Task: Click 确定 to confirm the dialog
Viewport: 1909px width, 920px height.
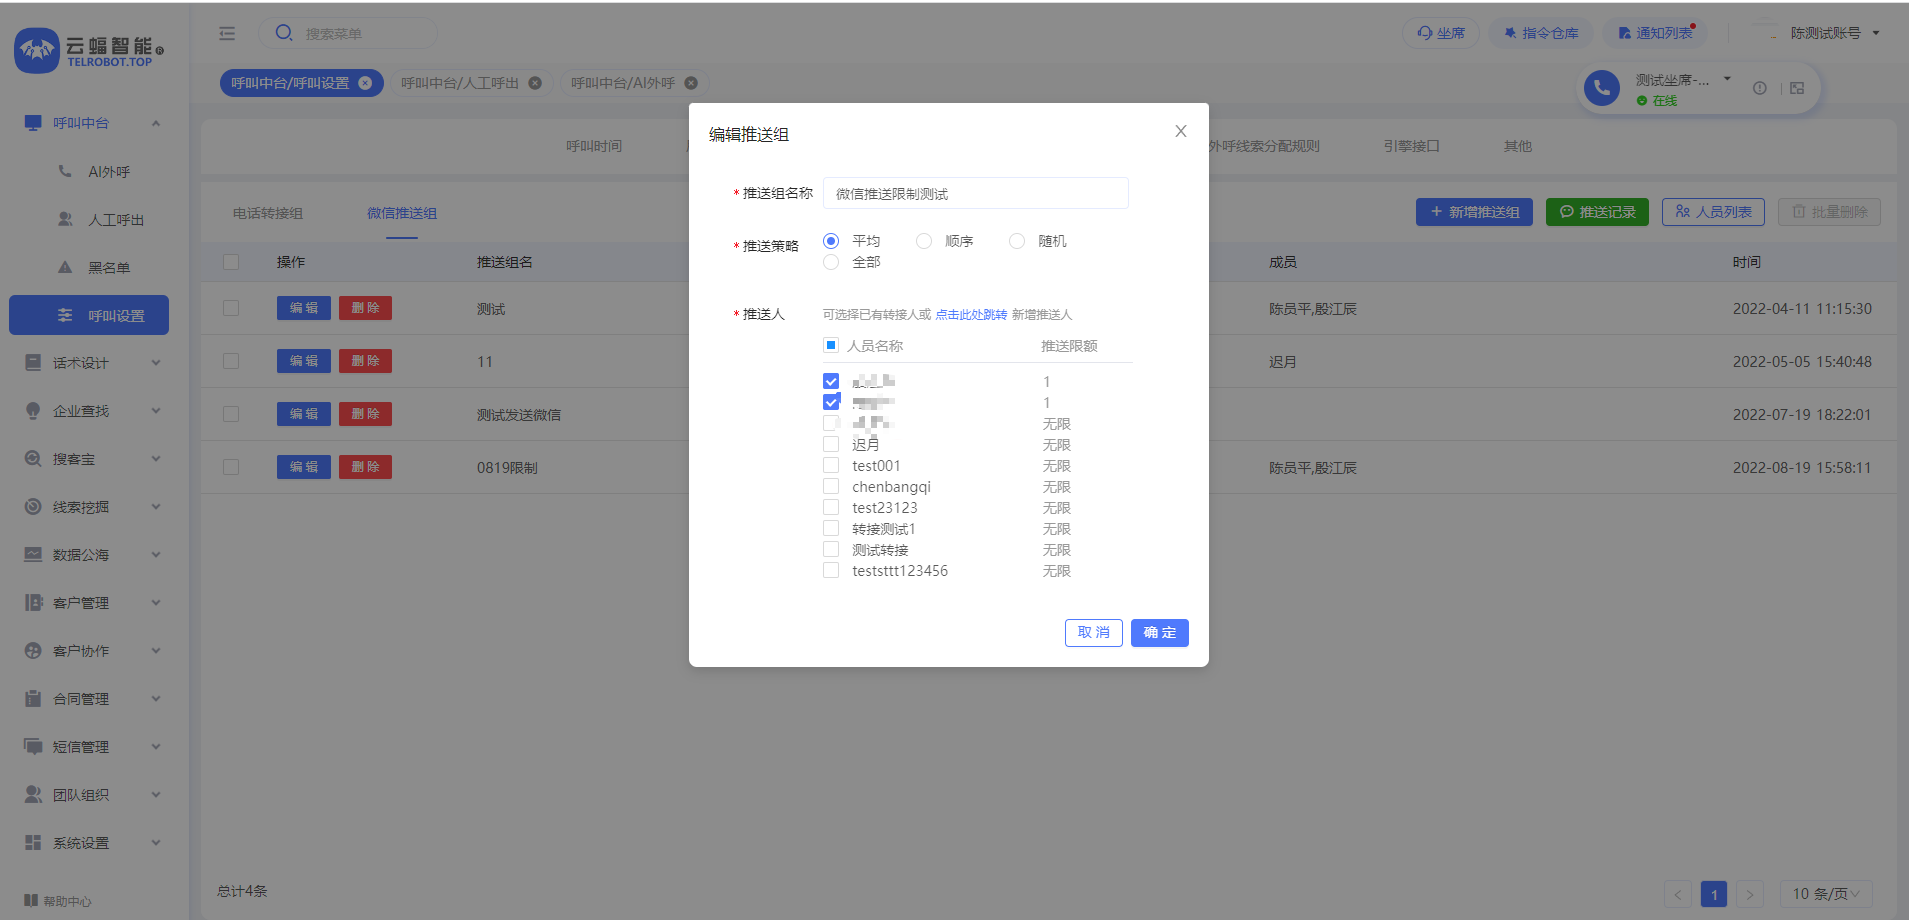Action: [x=1160, y=633]
